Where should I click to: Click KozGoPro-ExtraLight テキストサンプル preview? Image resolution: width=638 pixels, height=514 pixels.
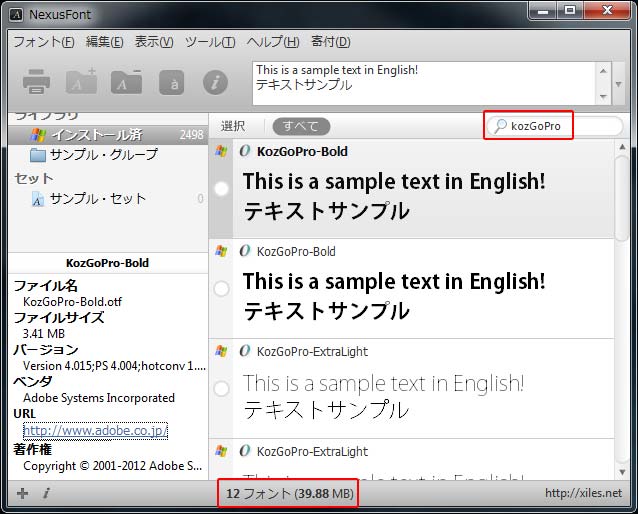tap(326, 409)
